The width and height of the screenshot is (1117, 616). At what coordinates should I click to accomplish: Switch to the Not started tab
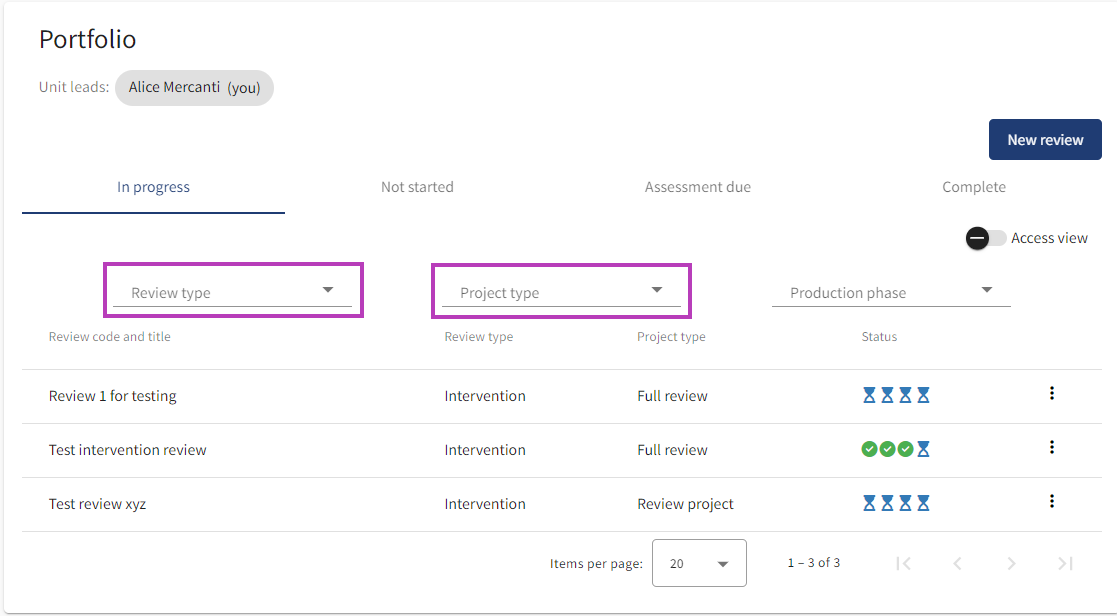(417, 187)
